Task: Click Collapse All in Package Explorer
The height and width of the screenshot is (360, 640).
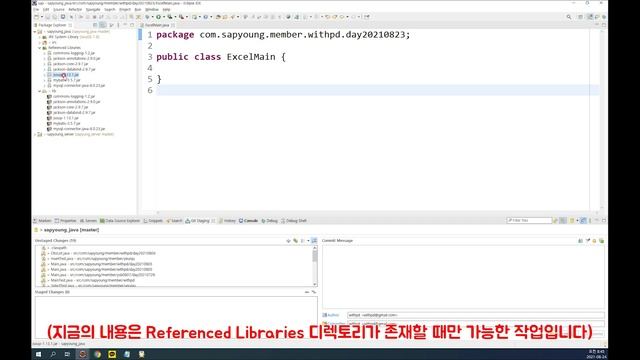Action: [x=95, y=25]
